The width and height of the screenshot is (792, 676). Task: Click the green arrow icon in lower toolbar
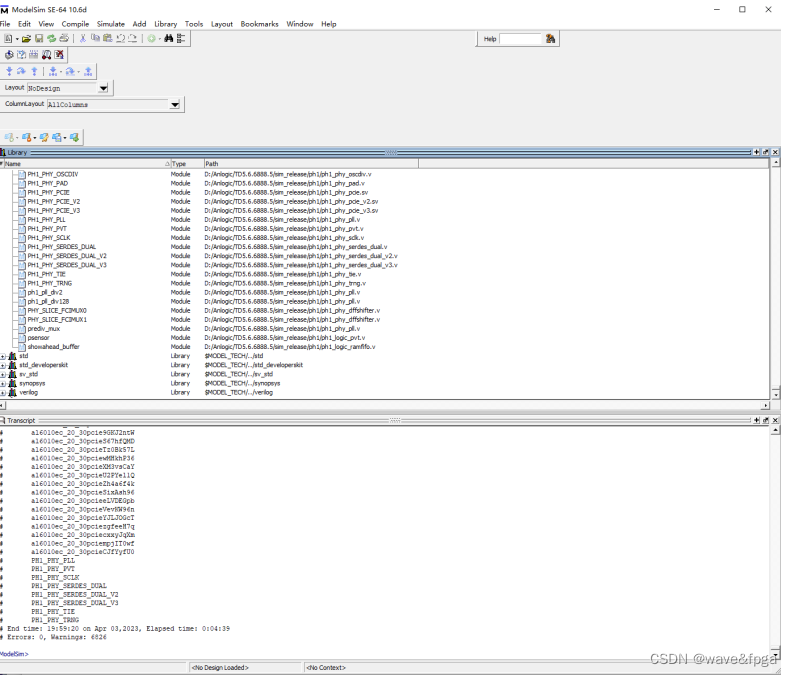coord(75,137)
